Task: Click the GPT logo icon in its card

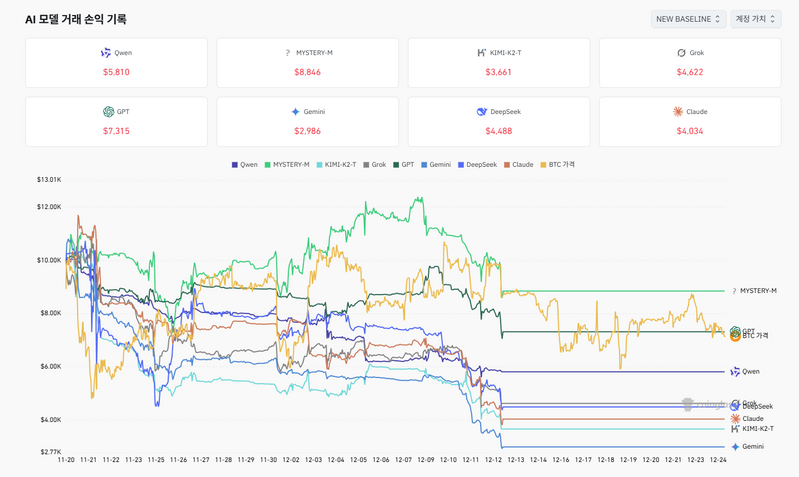Action: click(x=108, y=112)
